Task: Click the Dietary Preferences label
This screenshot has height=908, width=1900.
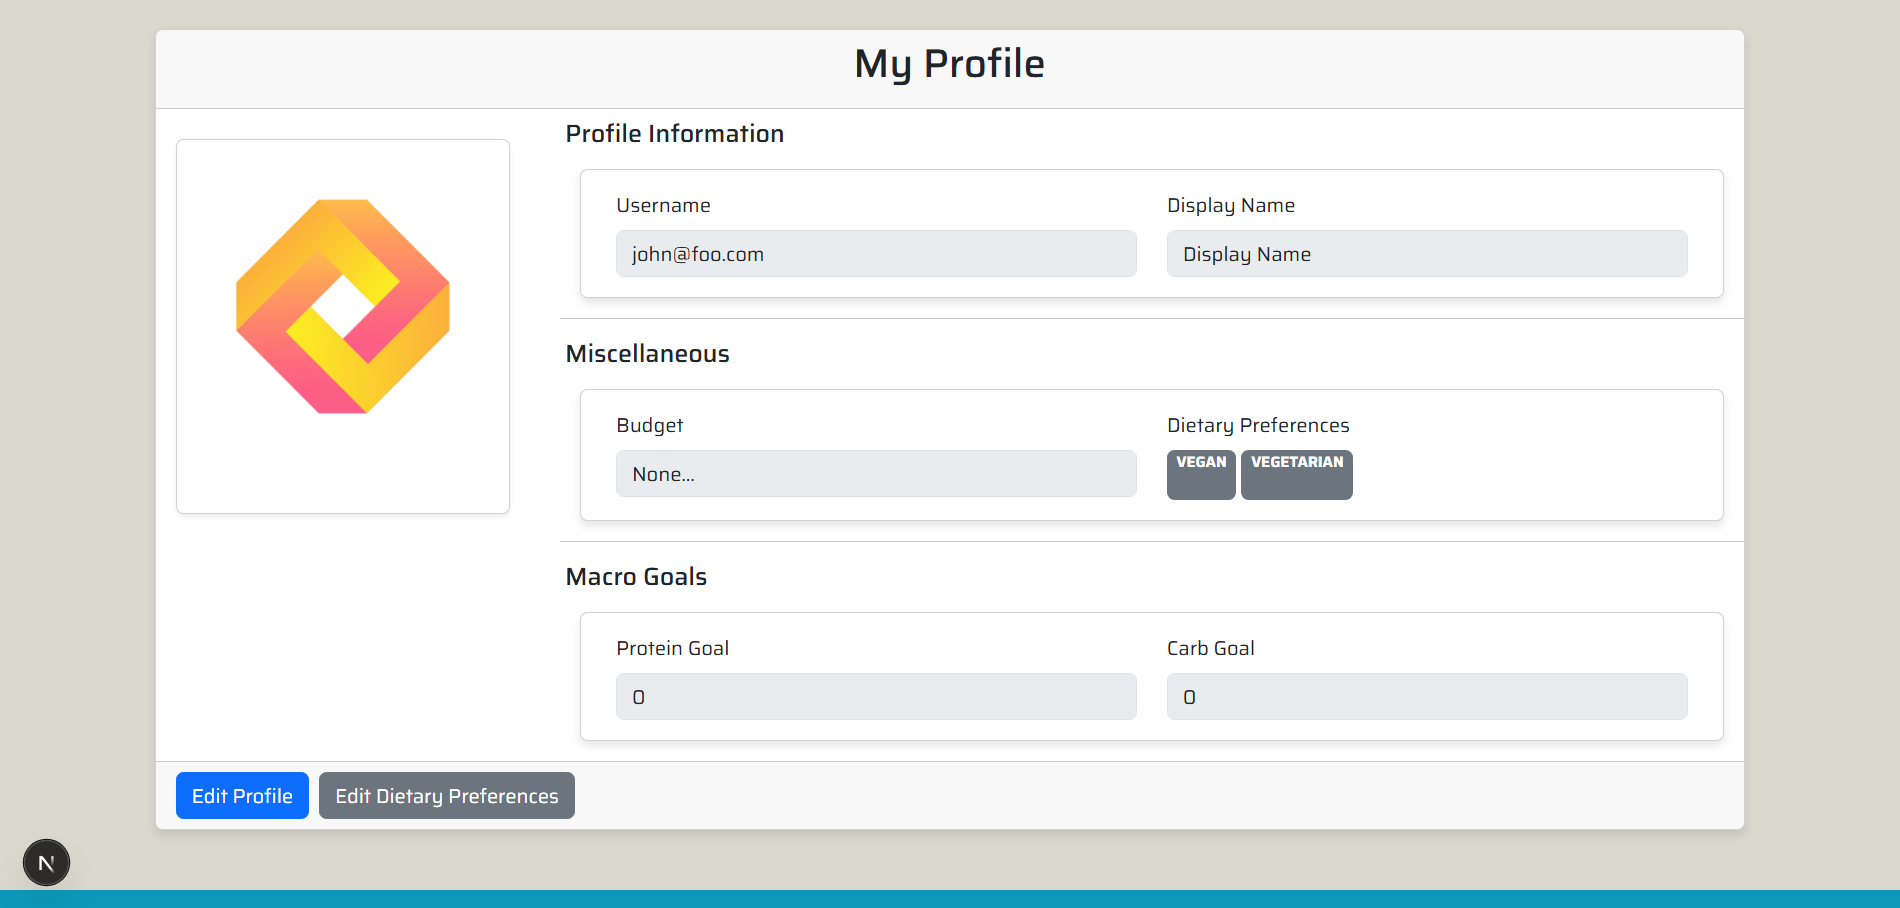Action: click(x=1258, y=425)
